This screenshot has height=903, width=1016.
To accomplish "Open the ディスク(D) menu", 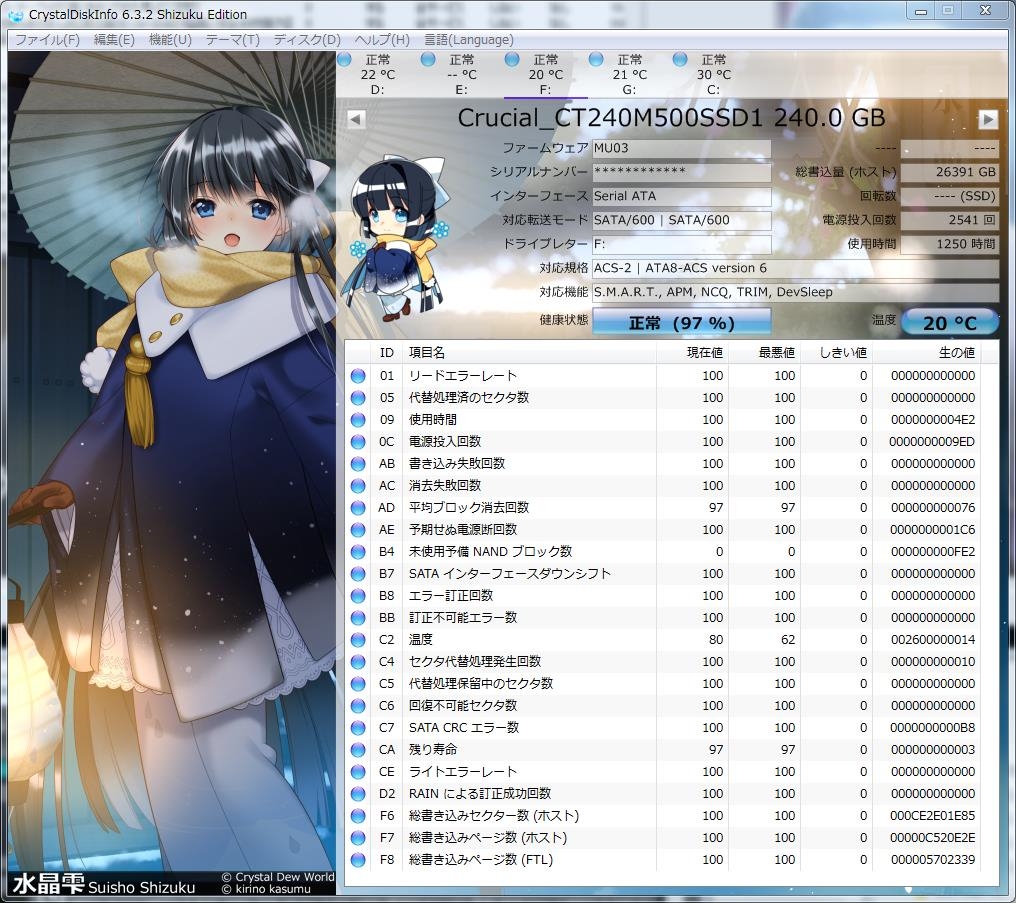I will [306, 40].
